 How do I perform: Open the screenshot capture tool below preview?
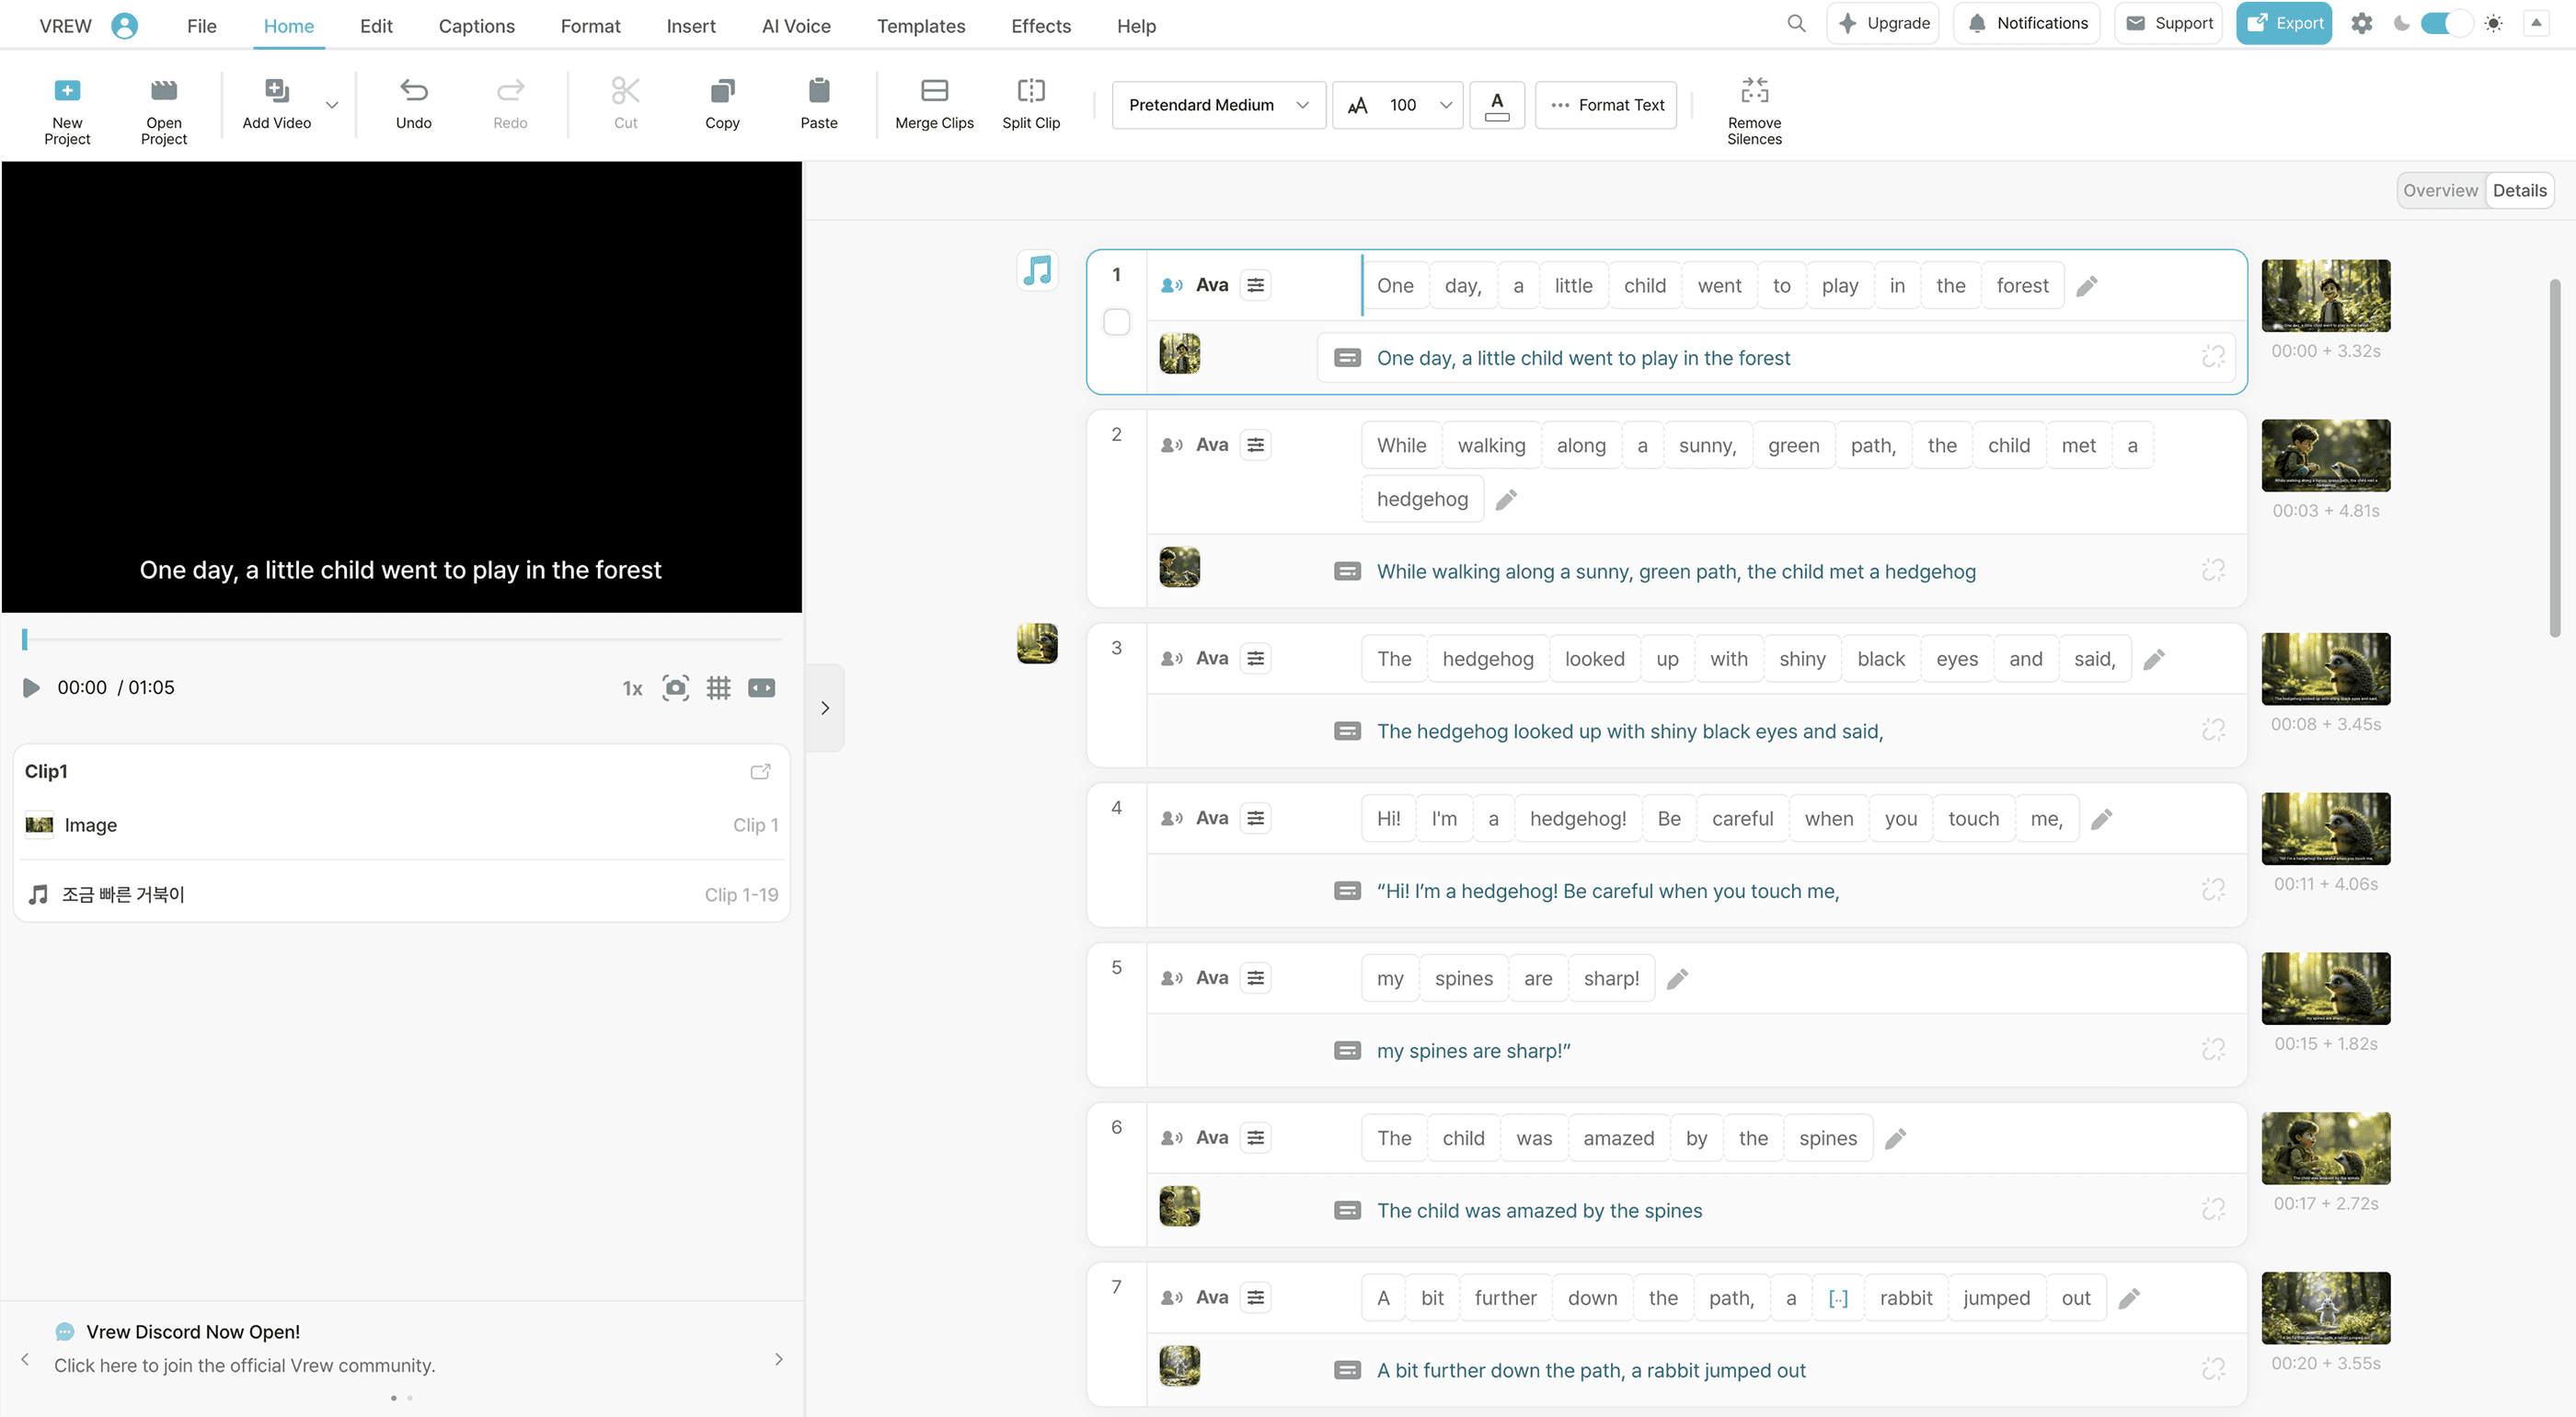[675, 688]
